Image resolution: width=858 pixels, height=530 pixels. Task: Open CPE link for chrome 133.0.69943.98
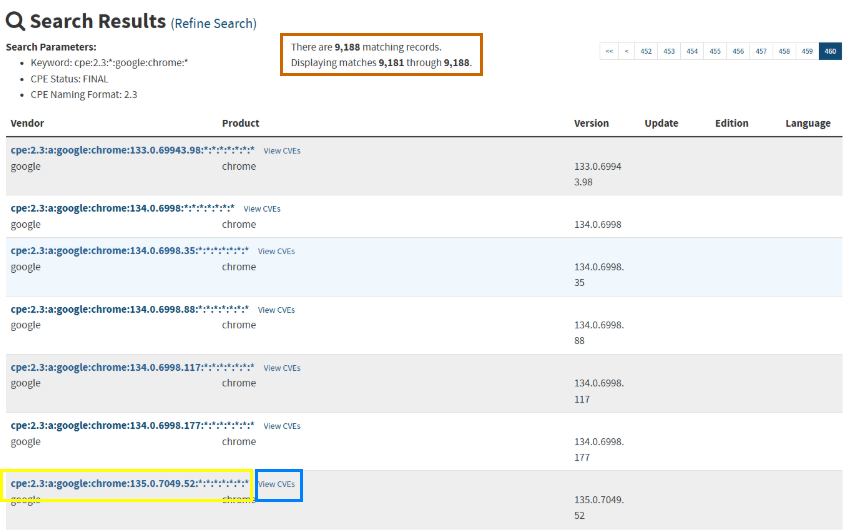[132, 150]
